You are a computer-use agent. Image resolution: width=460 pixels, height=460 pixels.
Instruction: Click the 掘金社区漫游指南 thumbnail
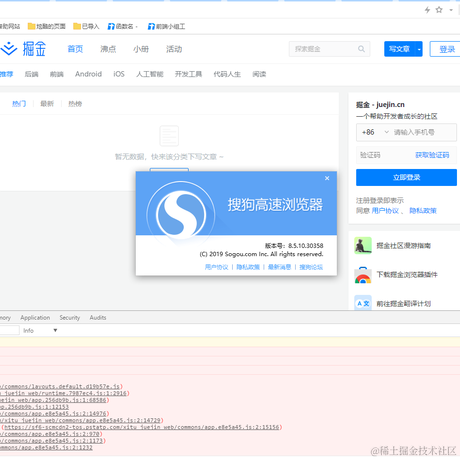363,246
